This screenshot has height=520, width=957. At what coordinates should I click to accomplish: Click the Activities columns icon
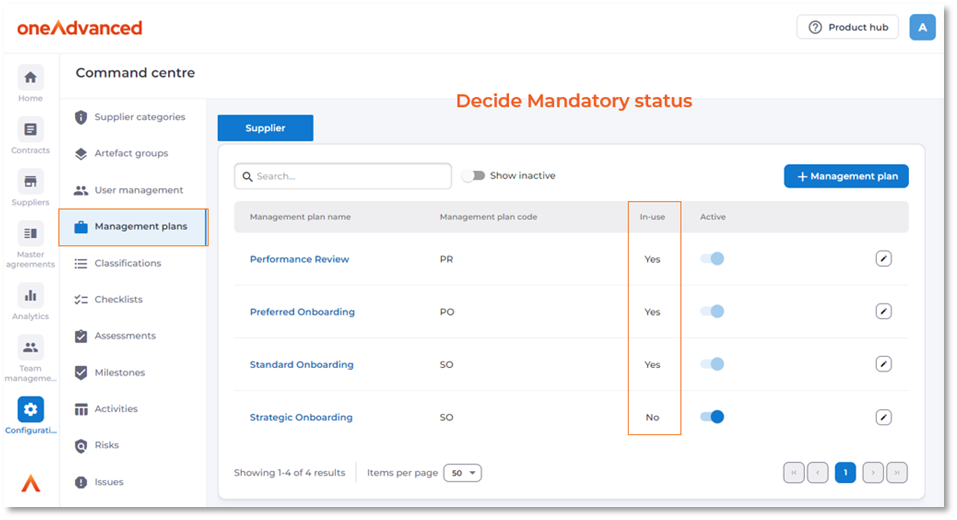[x=81, y=409]
